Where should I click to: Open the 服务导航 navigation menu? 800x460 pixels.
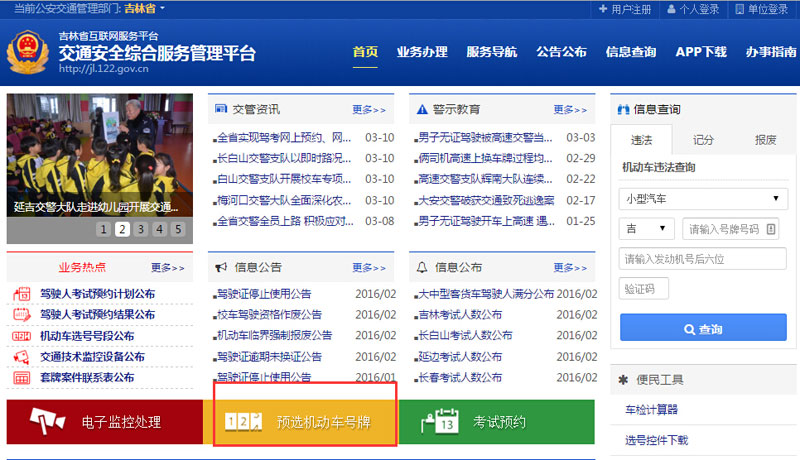491,52
